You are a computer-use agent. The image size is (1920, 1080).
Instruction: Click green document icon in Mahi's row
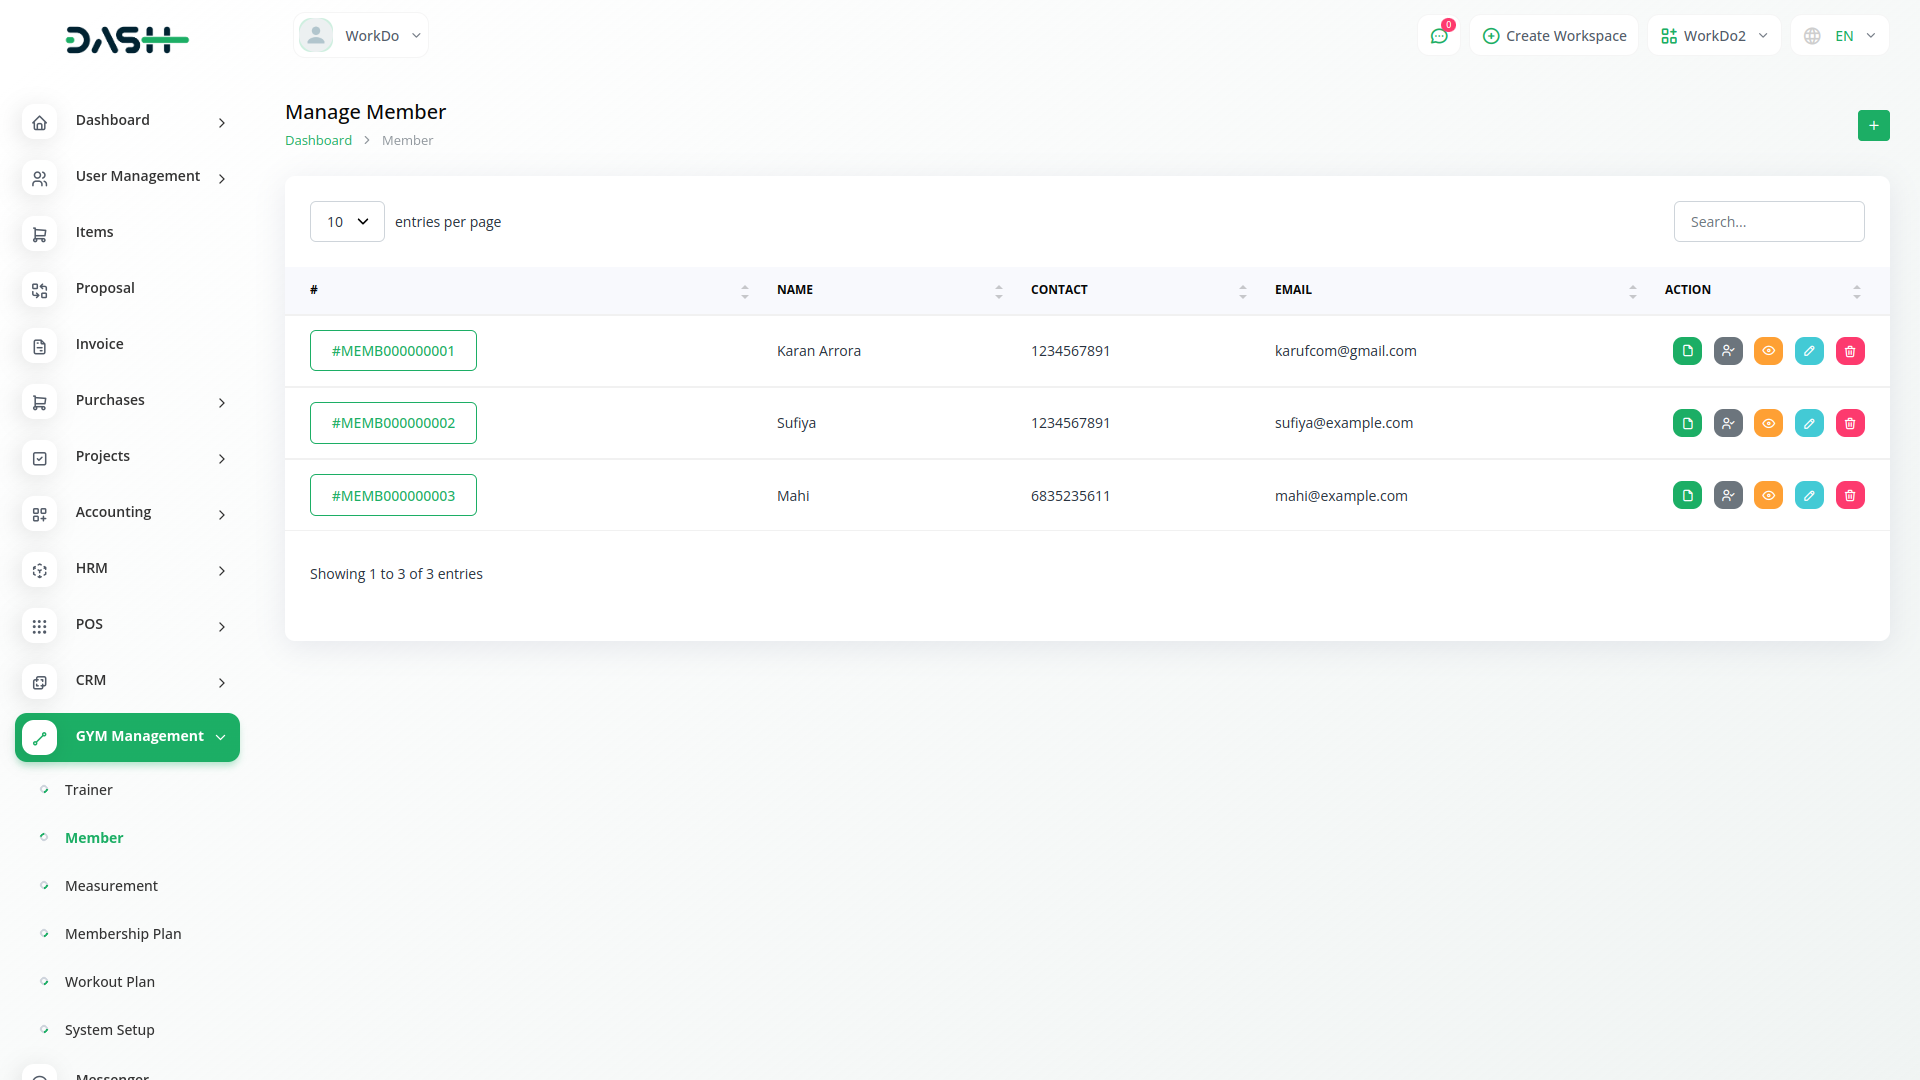1687,495
